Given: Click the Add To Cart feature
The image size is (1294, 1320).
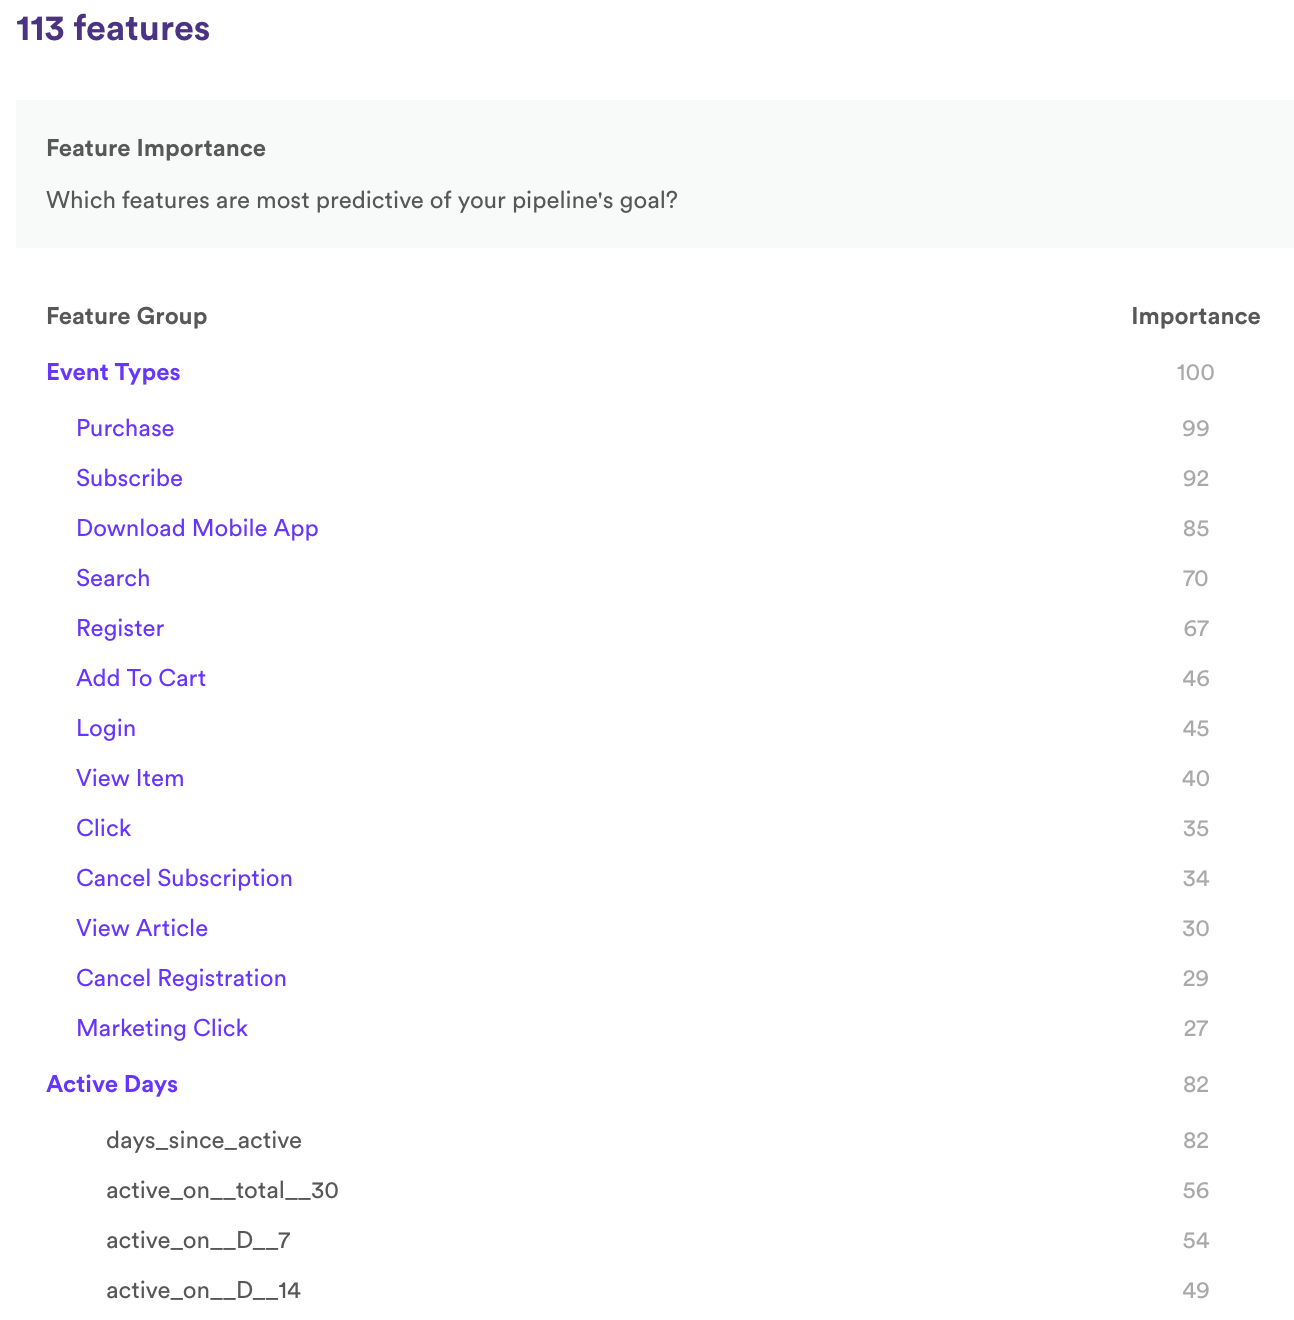Looking at the screenshot, I should tap(140, 678).
